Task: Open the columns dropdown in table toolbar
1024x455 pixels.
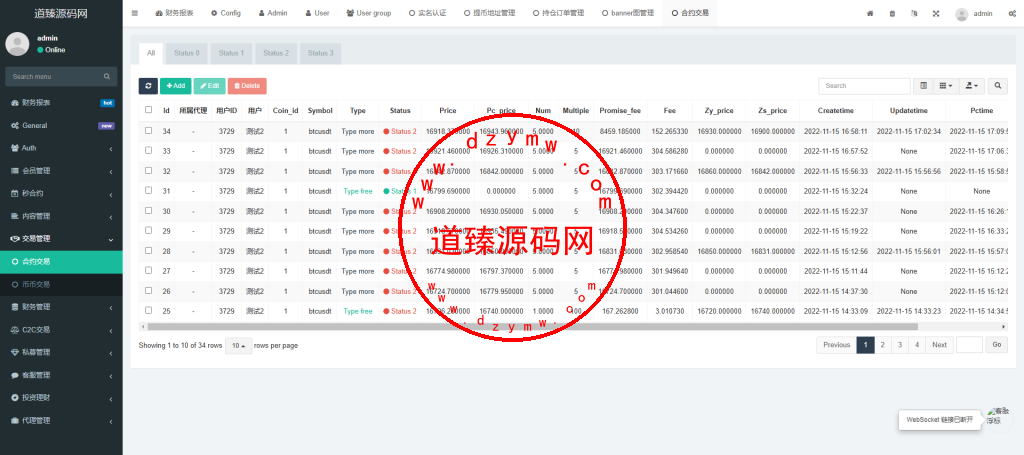Action: 946,86
